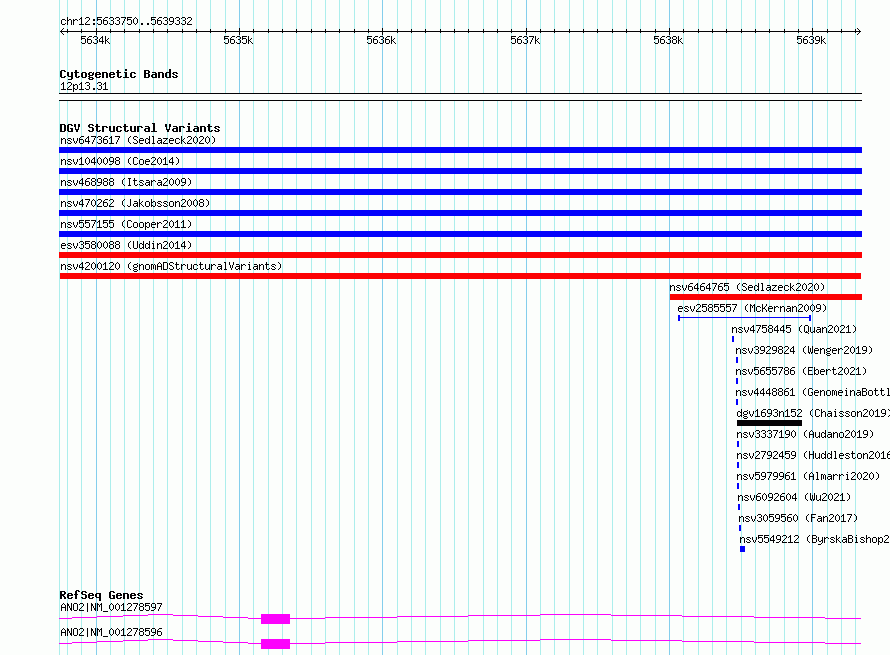Click the 5635k ruler tick label
Screen dimensions: 890x655
(238, 40)
